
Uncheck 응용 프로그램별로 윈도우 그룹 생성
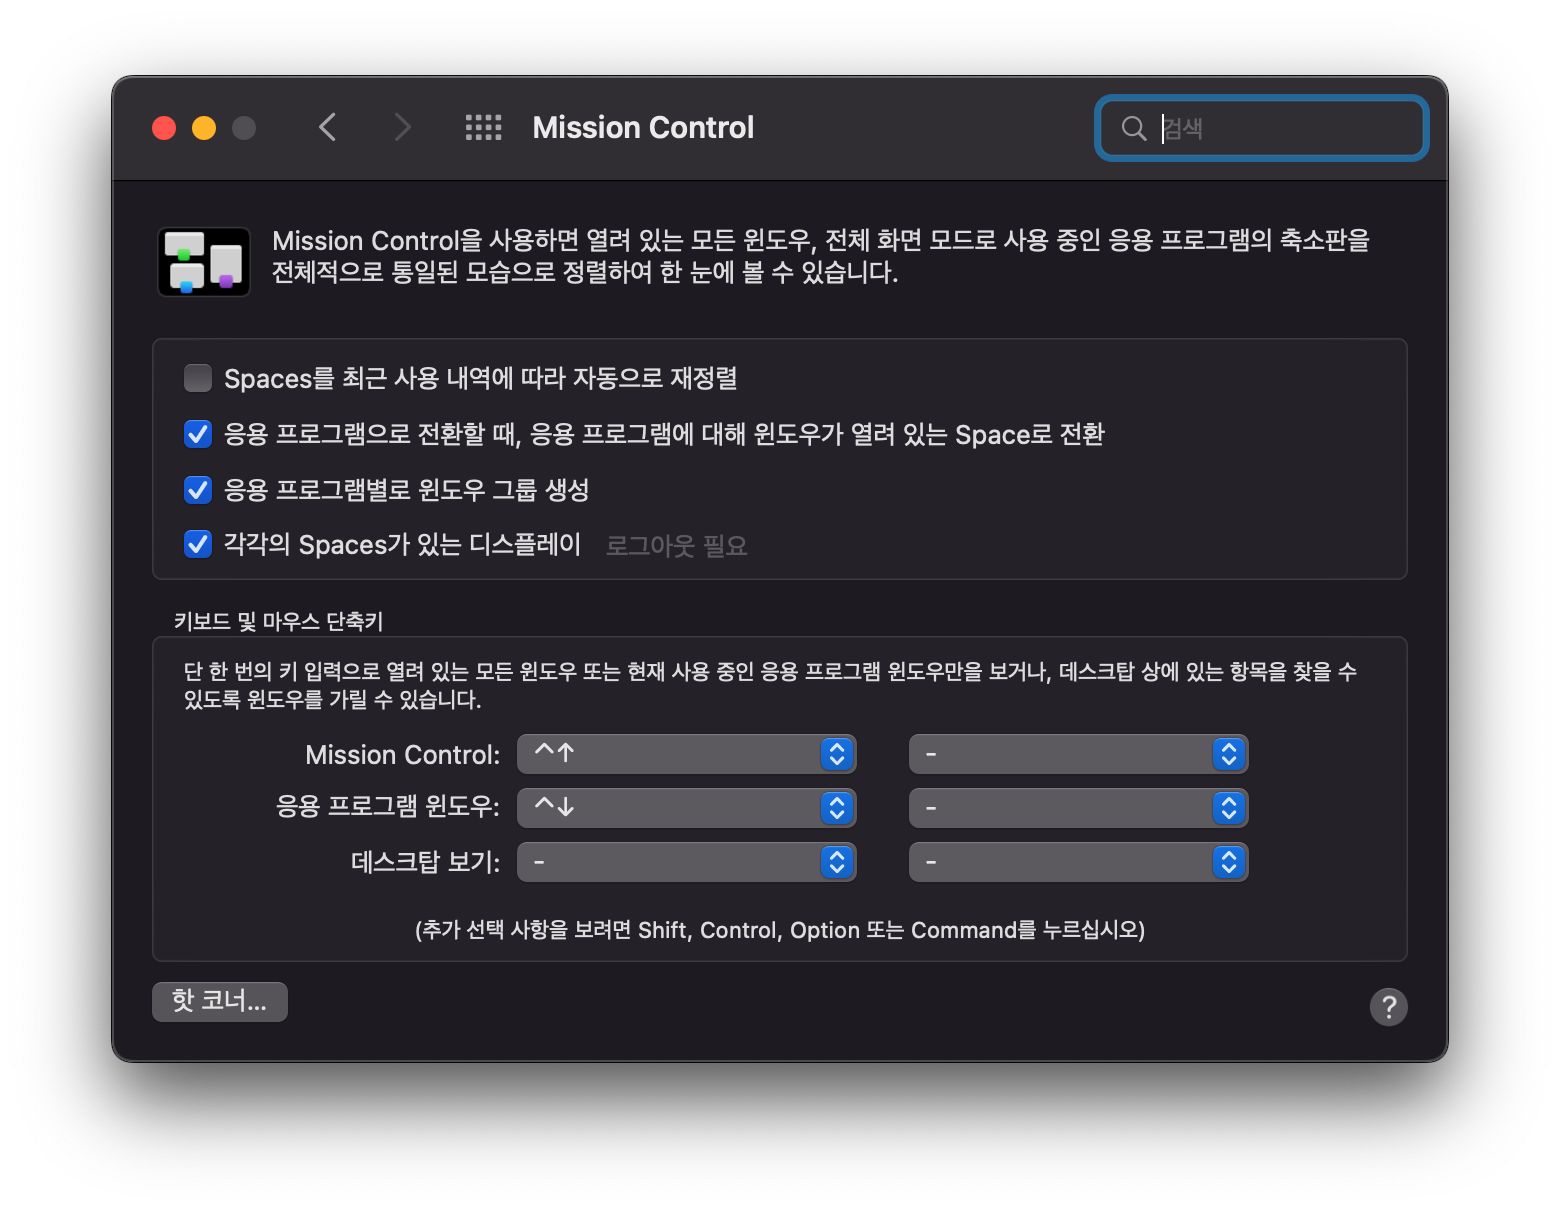[x=198, y=490]
